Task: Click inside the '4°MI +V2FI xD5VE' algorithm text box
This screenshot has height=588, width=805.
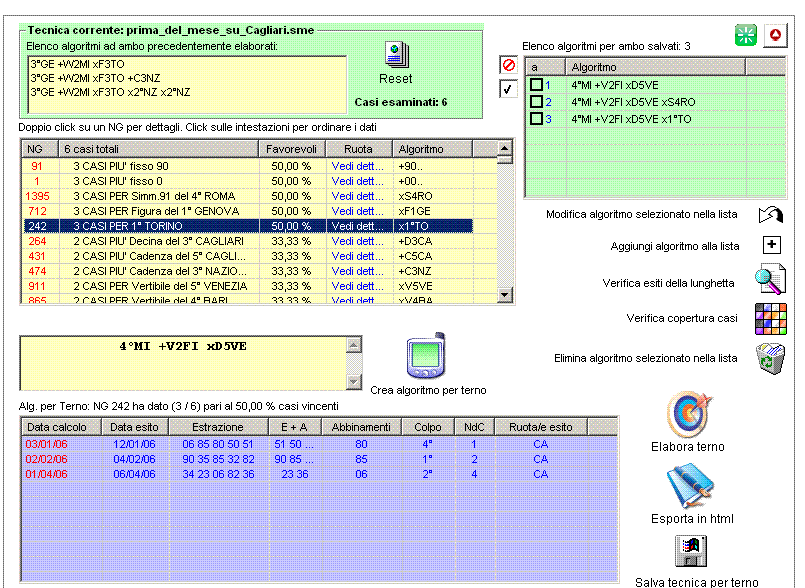Action: point(183,363)
